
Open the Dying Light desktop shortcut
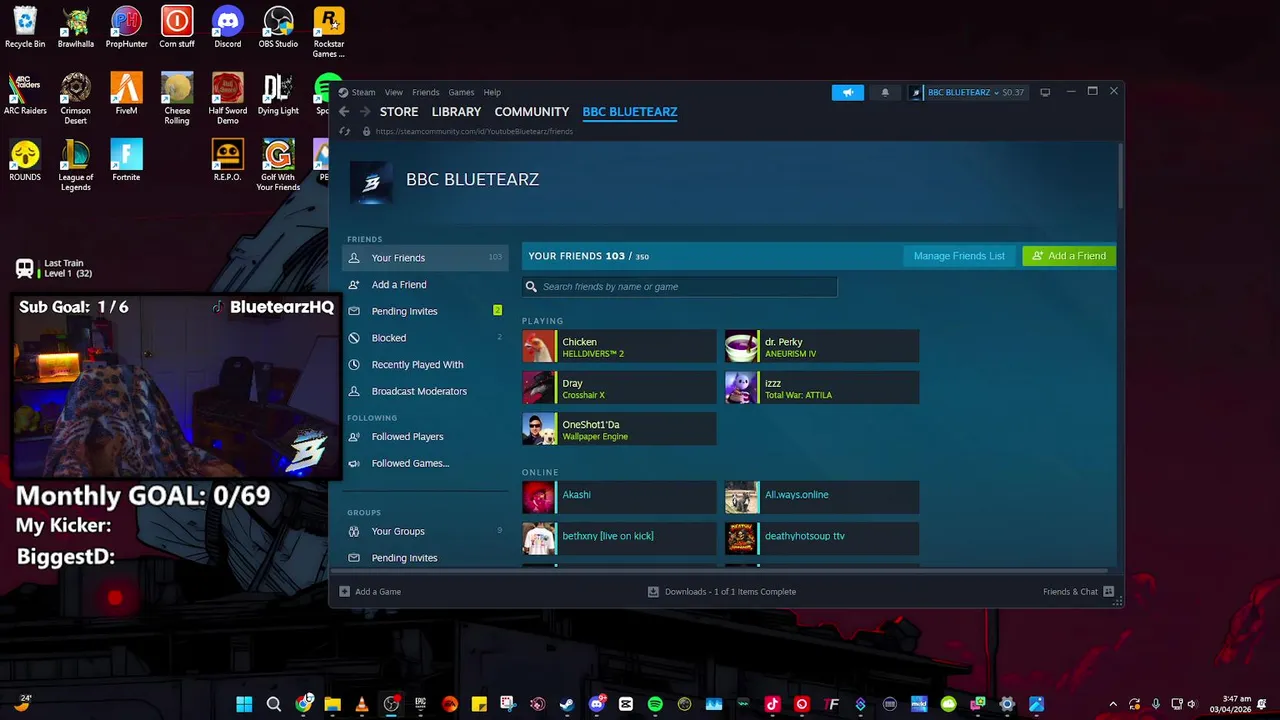point(278,94)
